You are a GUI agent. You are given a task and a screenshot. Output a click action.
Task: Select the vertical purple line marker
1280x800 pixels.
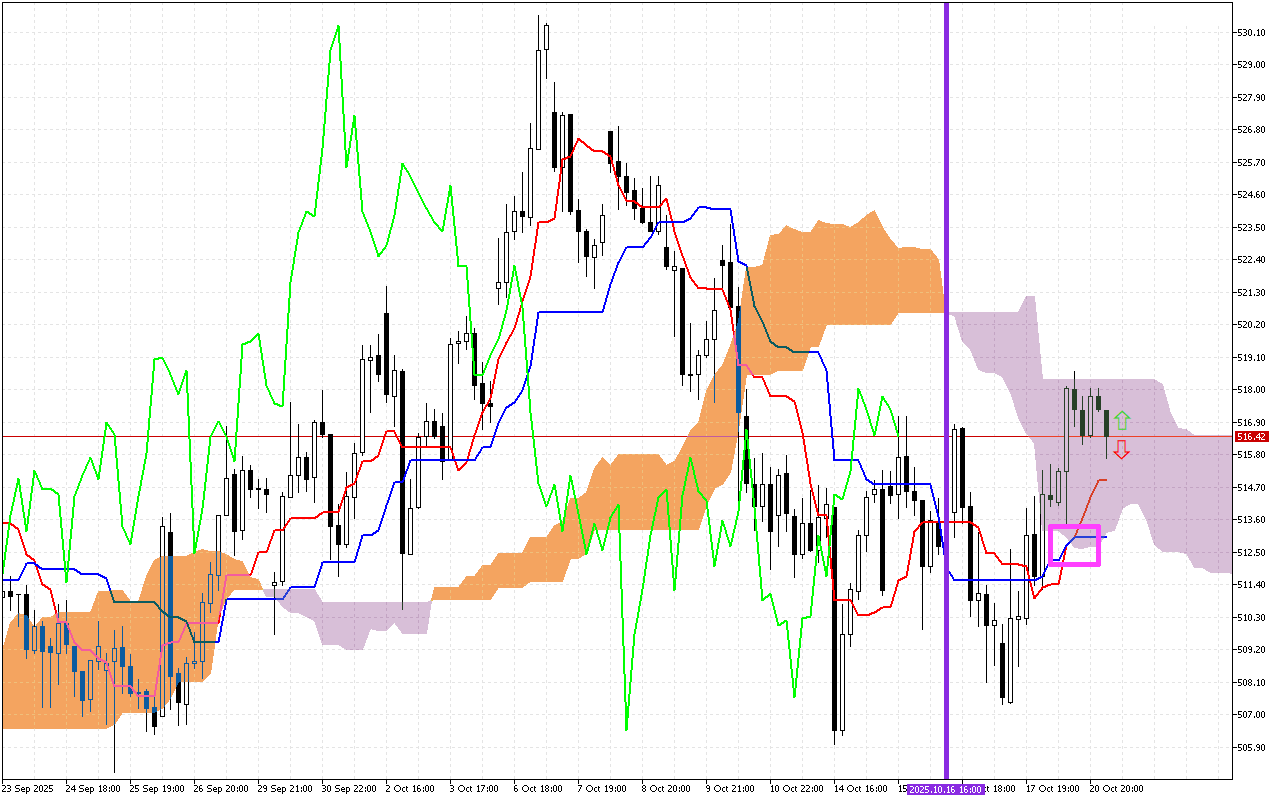tap(947, 400)
